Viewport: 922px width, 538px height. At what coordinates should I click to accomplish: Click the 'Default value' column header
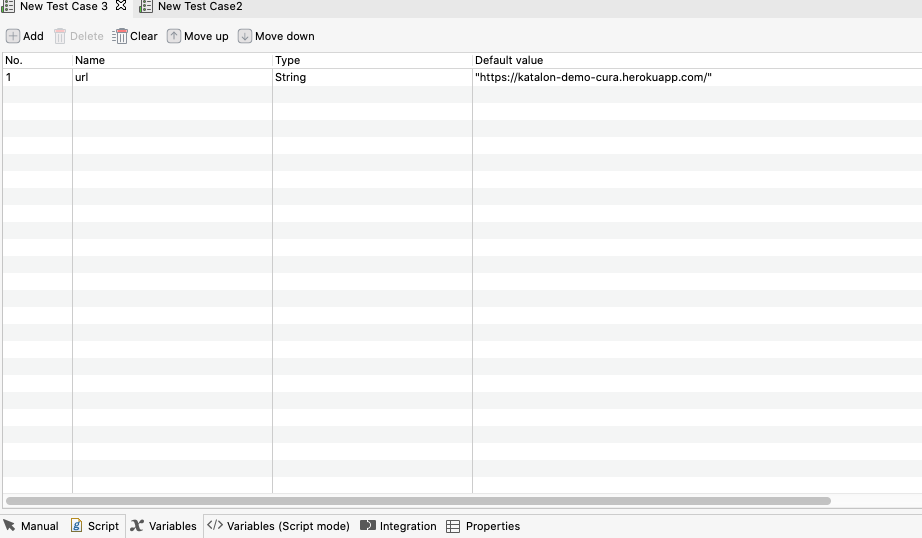697,60
